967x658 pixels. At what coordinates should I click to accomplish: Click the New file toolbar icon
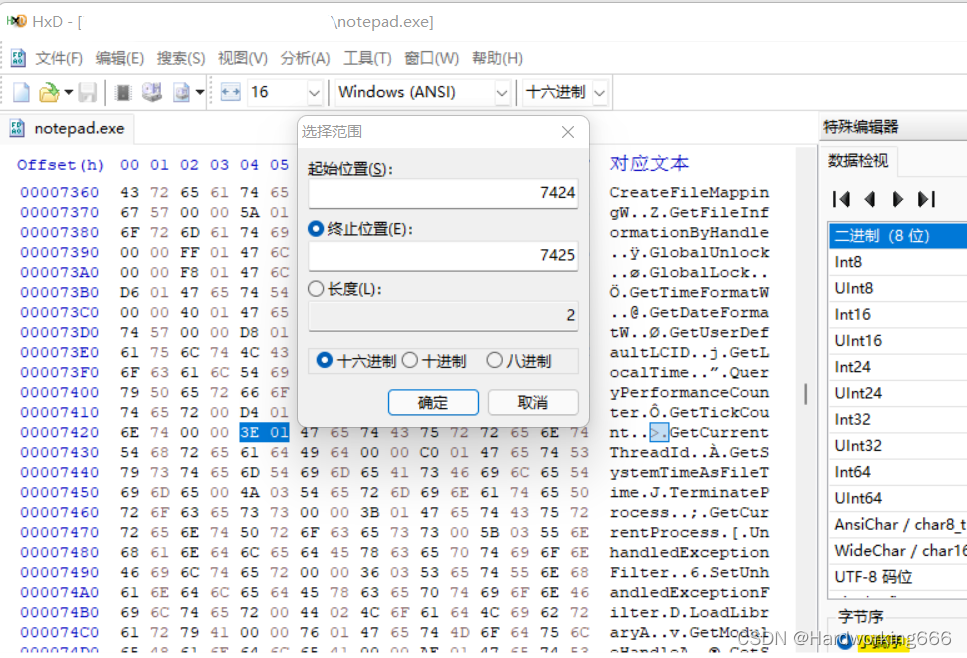tap(22, 93)
